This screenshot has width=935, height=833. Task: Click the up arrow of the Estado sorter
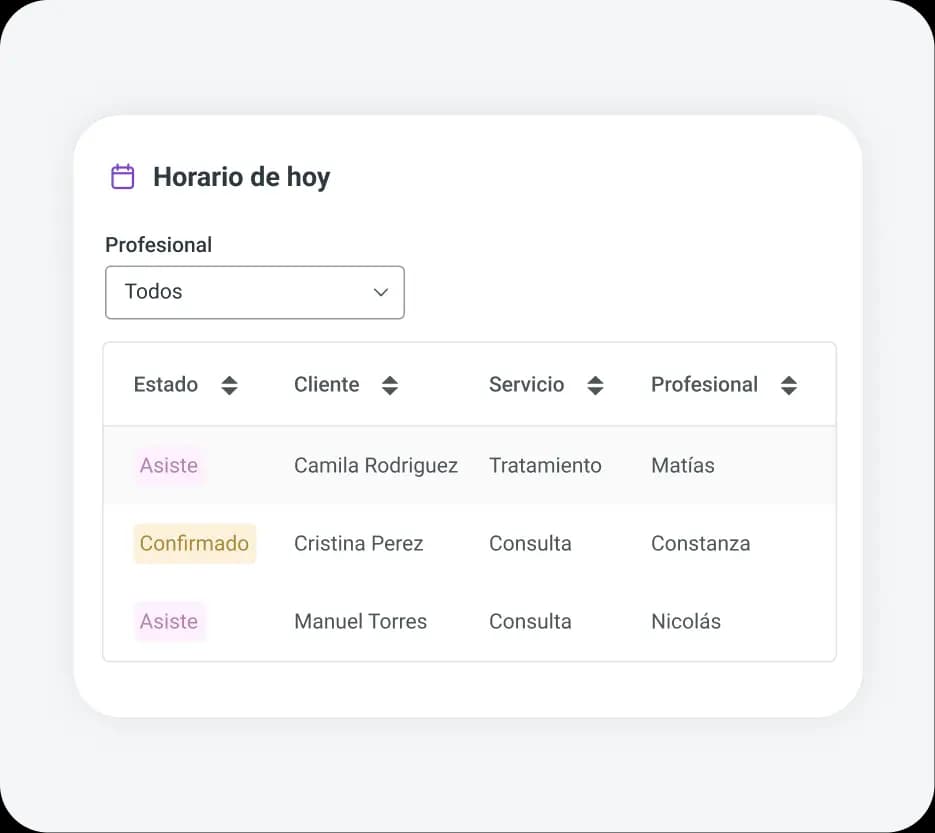coord(228,379)
